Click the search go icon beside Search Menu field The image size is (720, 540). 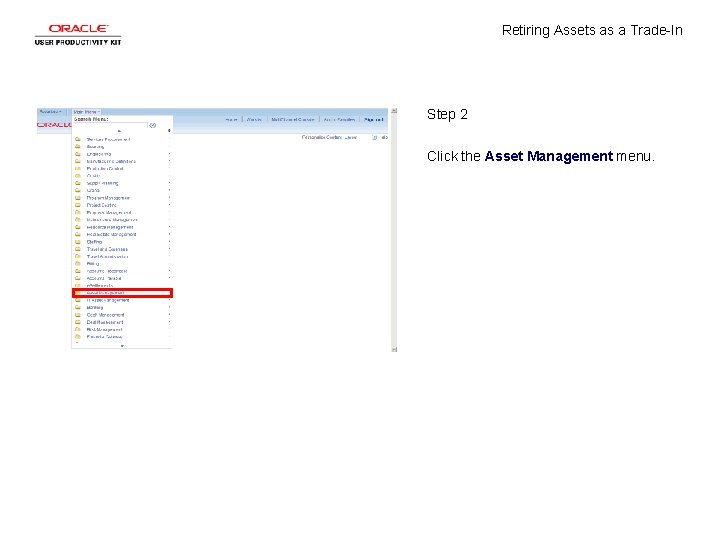[x=152, y=125]
